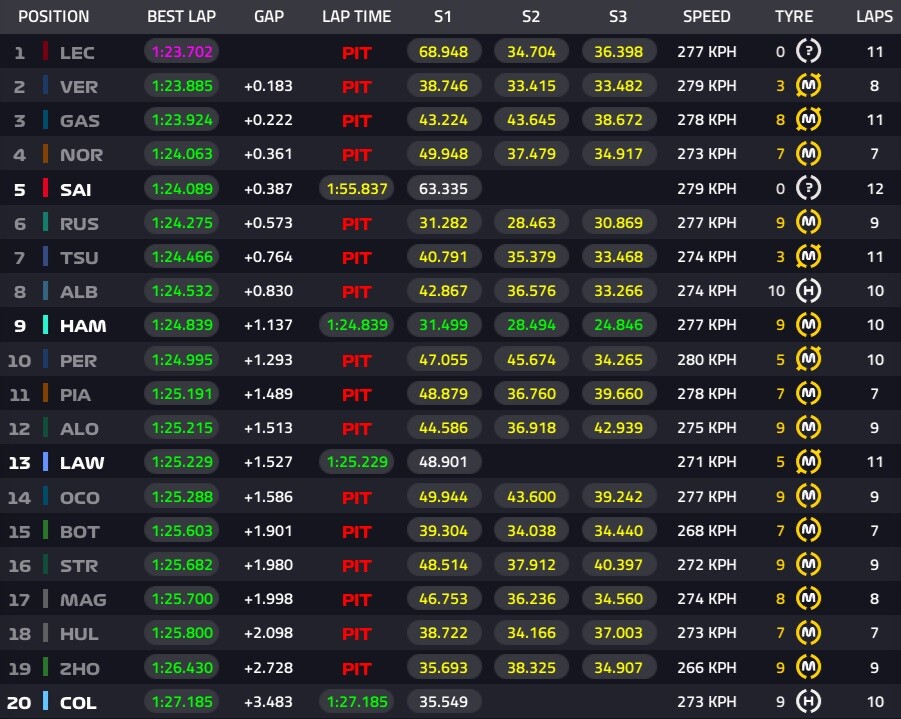Click Norris's medium tyre icon

(x=808, y=155)
